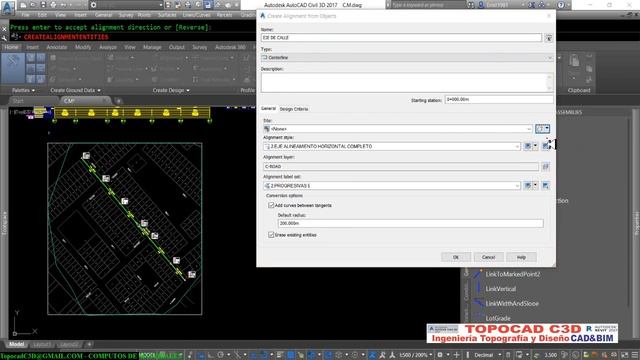The image size is (640, 360).
Task: Open the Analyze ribbon tab
Action: (x=108, y=47)
